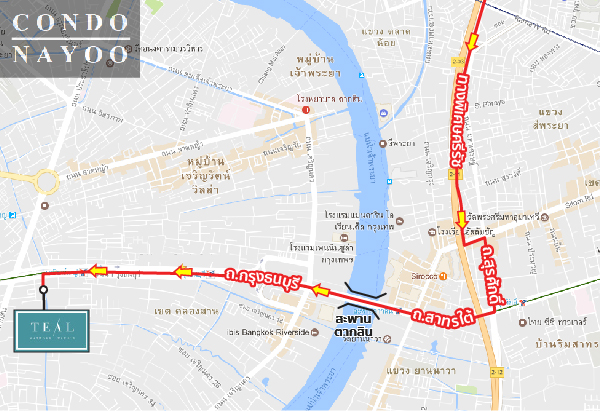This screenshot has height=411, width=600.
Task: Select the Si Phraya pier marker
Action: point(382,144)
